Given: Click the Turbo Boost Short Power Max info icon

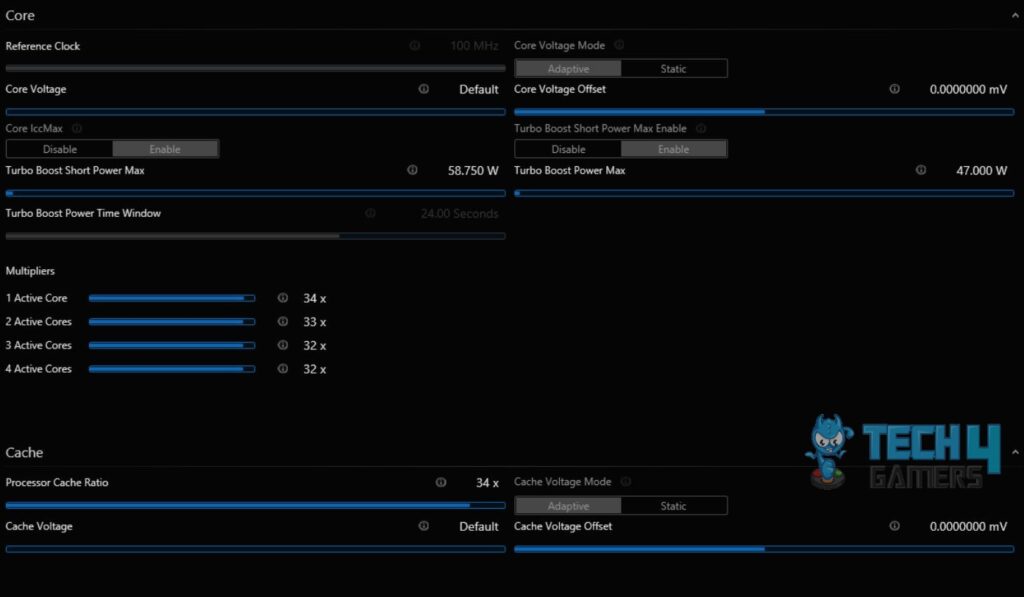Looking at the screenshot, I should pyautogui.click(x=412, y=170).
